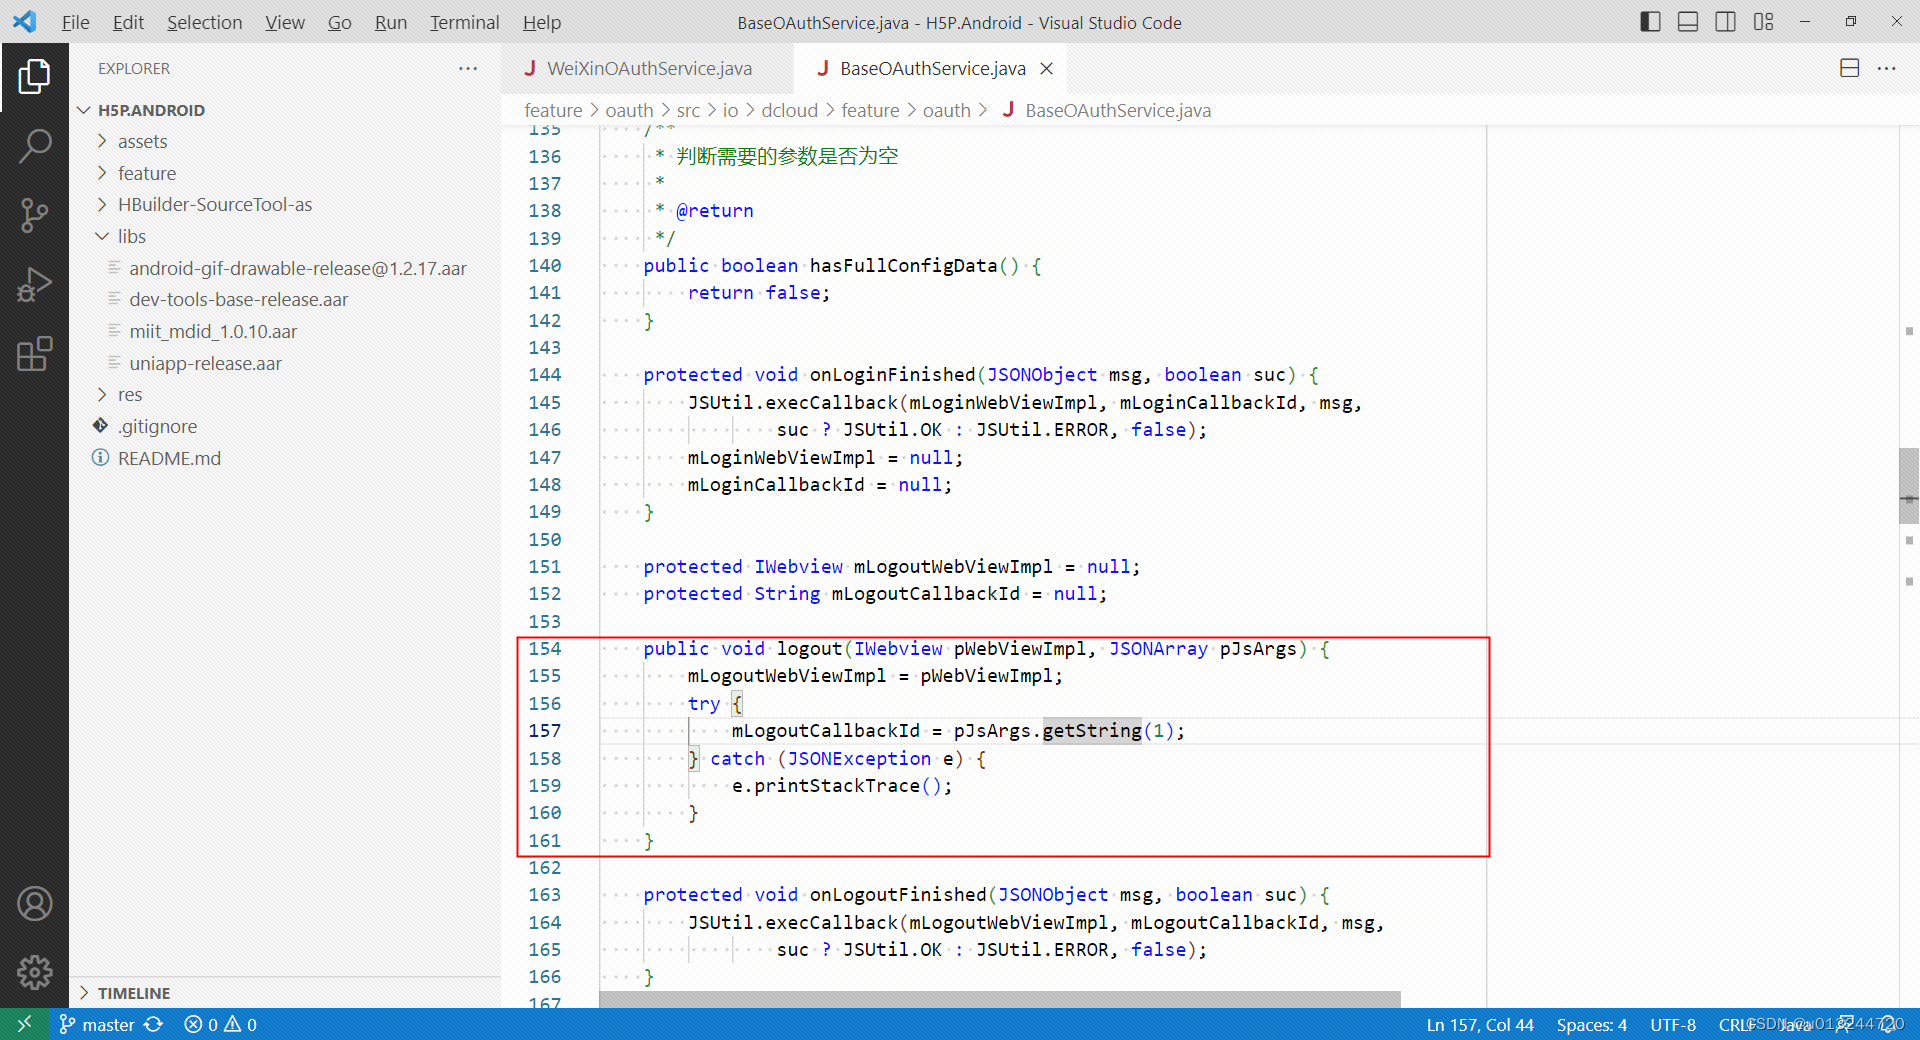
Task: Click Spaces: 4 indentation status item
Action: 1591,1024
